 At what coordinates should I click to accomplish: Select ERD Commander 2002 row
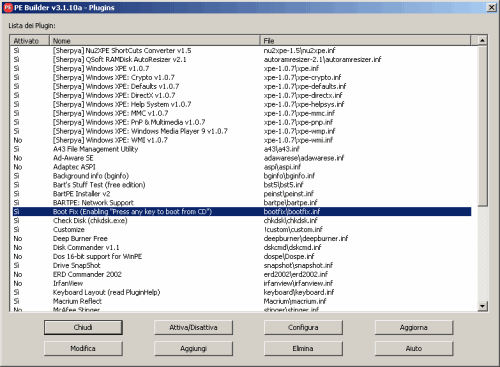pyautogui.click(x=242, y=275)
